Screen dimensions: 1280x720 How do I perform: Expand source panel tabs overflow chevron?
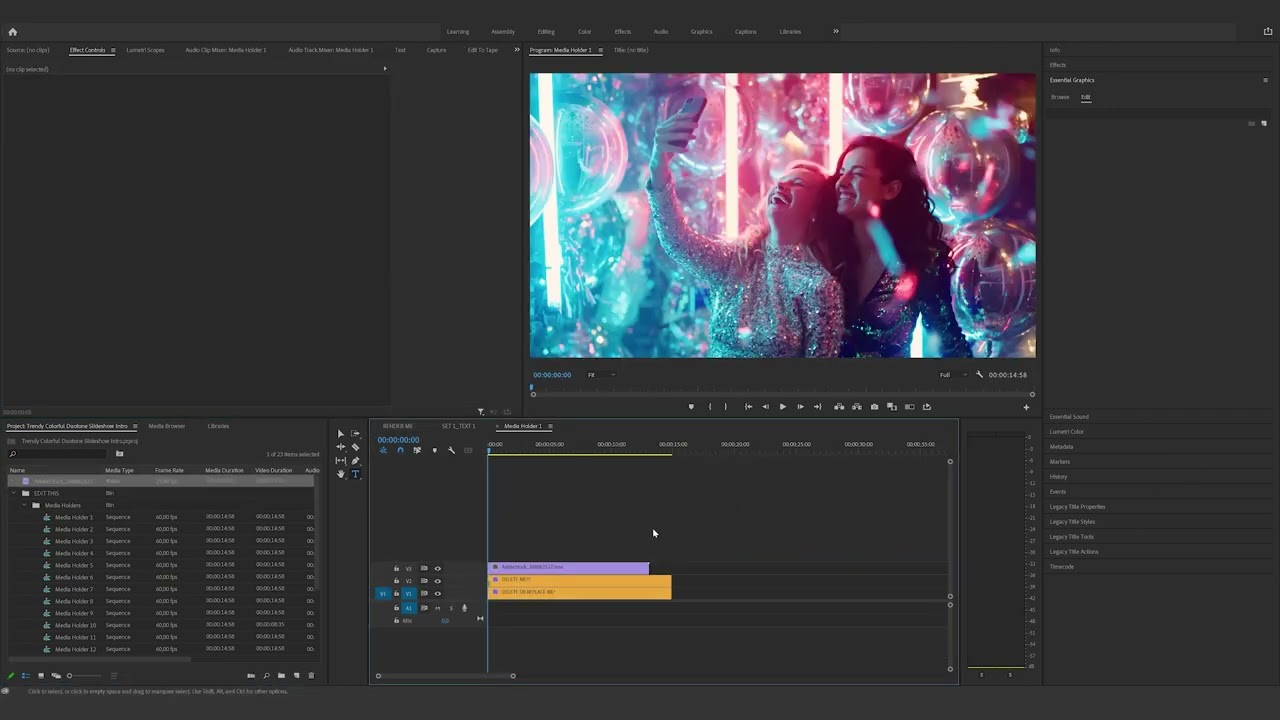[517, 50]
